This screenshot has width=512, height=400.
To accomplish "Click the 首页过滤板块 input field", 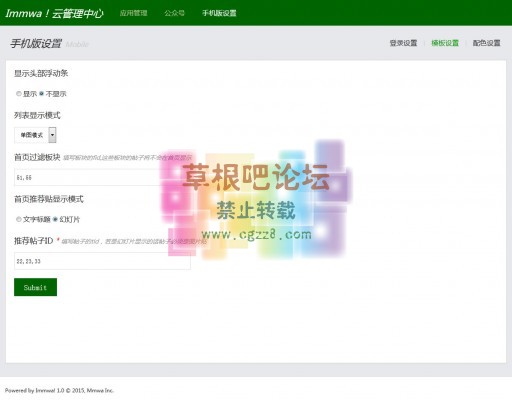I will point(102,177).
